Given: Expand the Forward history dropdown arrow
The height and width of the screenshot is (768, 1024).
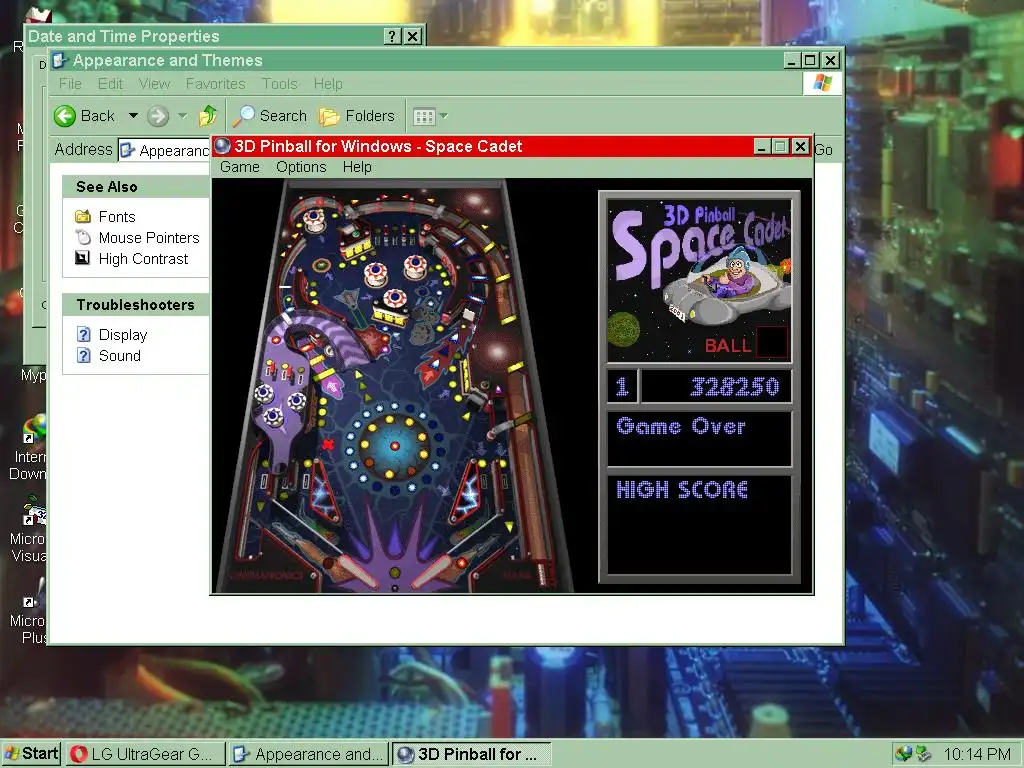Looking at the screenshot, I should click(x=183, y=116).
